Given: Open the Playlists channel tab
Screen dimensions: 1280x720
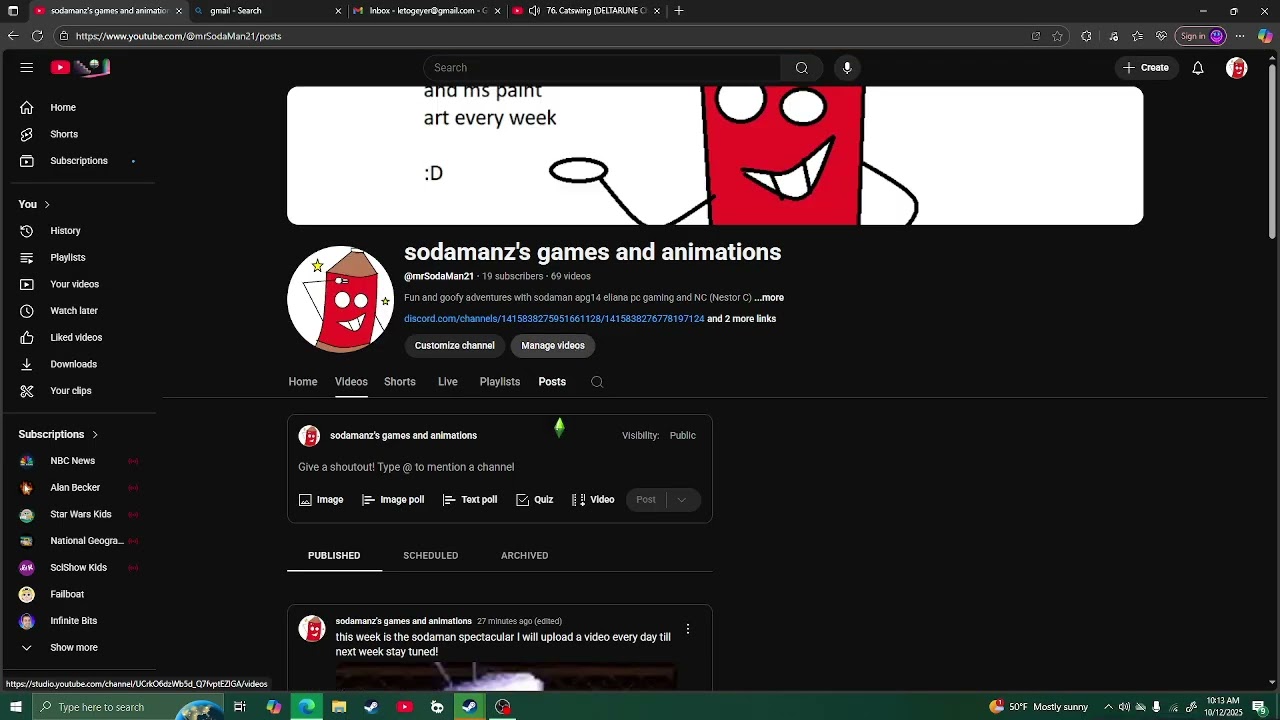Looking at the screenshot, I should pos(500,382).
